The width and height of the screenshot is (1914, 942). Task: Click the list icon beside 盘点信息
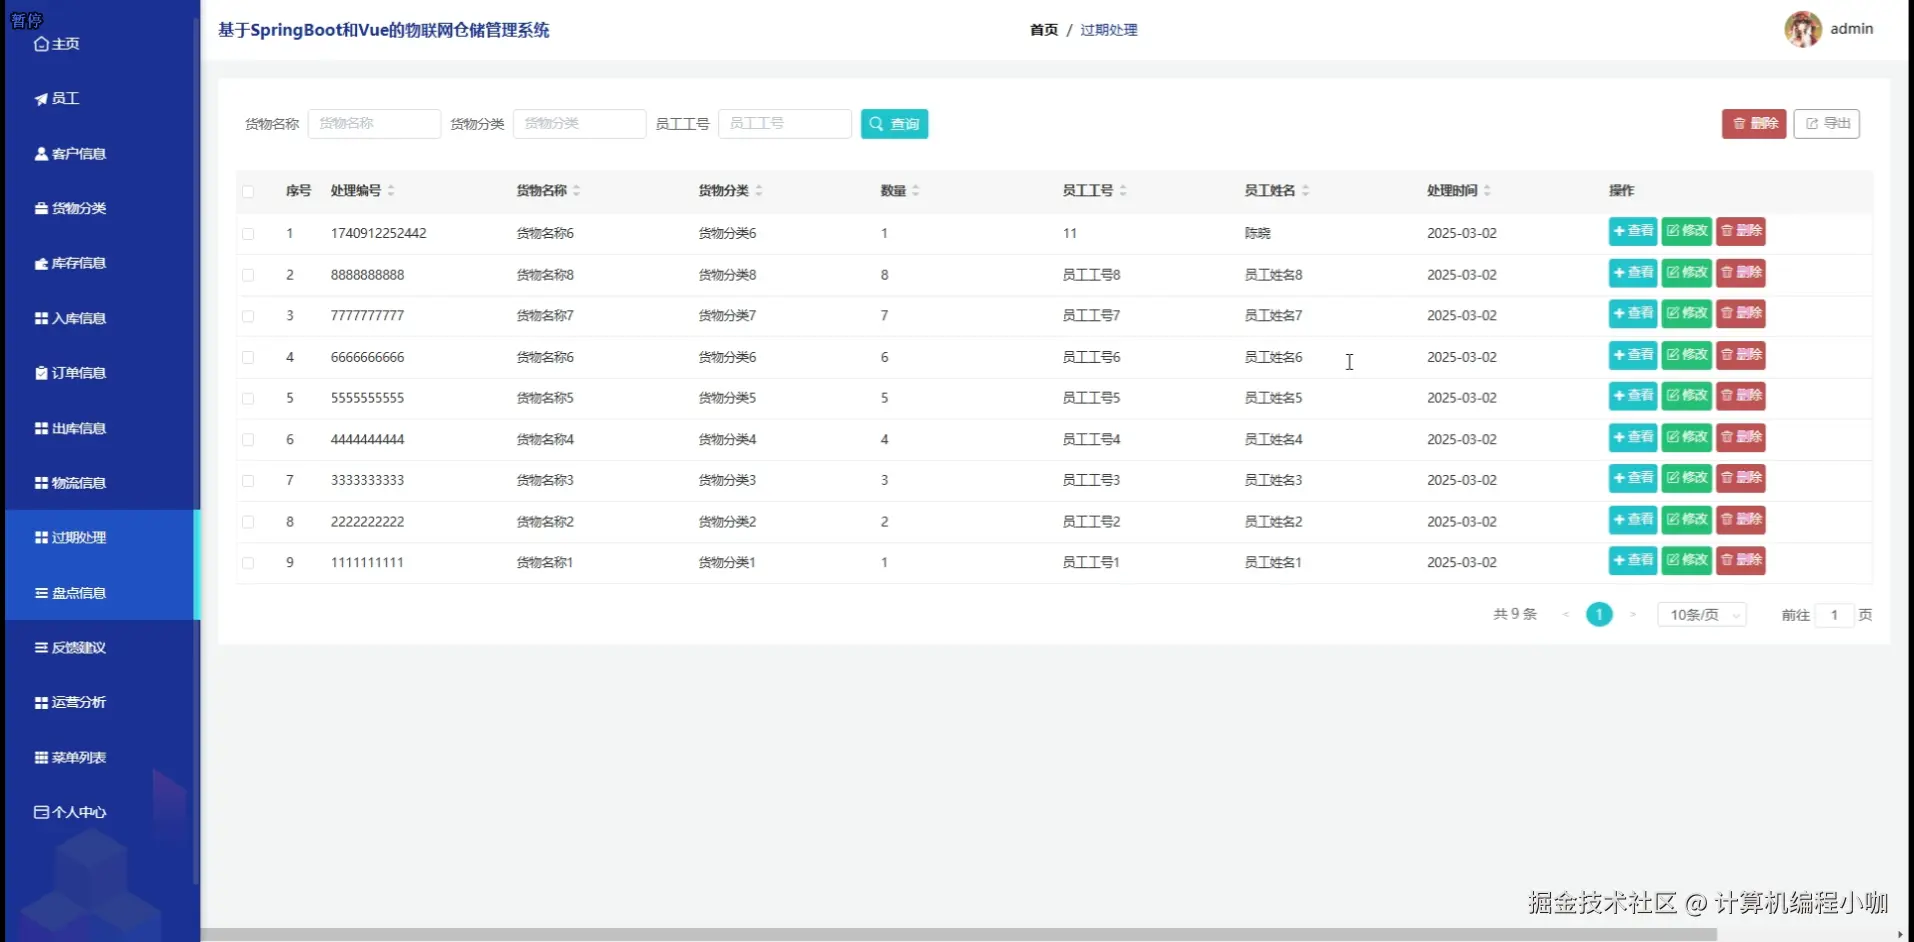pos(41,593)
